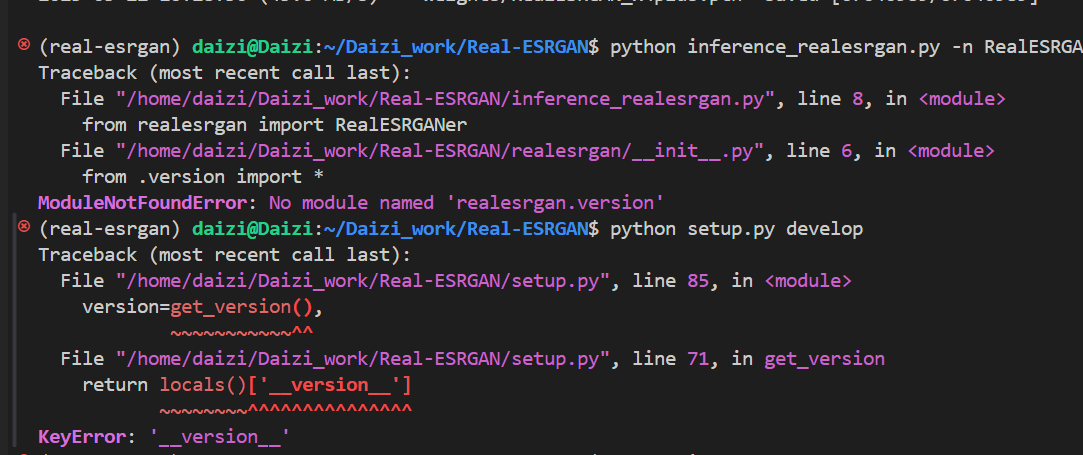Click "from .version import *" line

203,177
